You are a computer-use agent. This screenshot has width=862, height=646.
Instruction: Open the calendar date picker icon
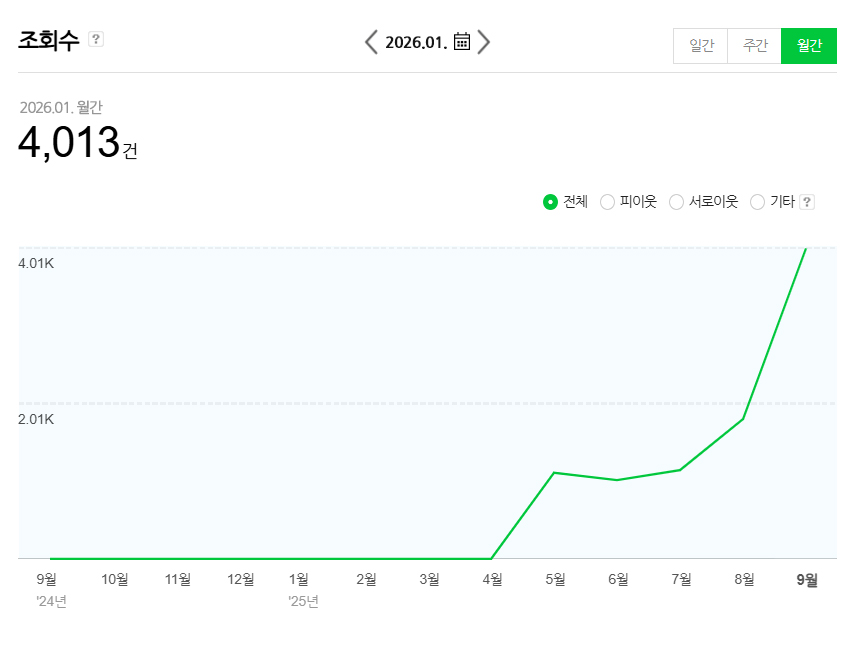coord(462,42)
